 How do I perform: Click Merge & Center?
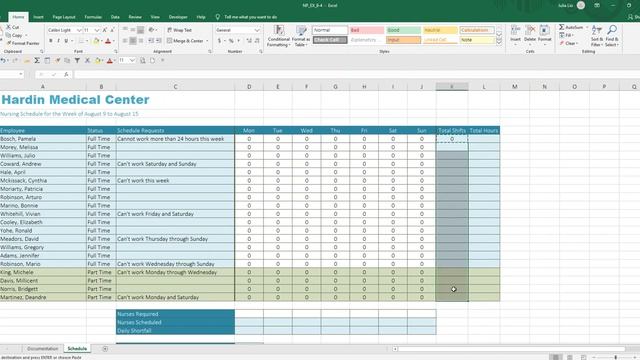coord(184,41)
